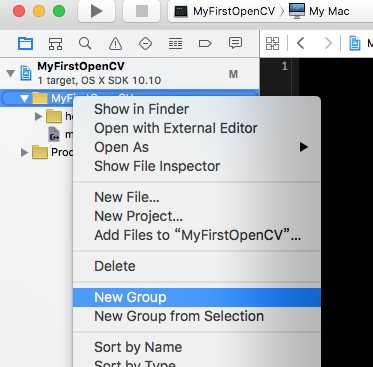The width and height of the screenshot is (373, 367).
Task: Select the C++ source file icon
Action: click(x=54, y=134)
